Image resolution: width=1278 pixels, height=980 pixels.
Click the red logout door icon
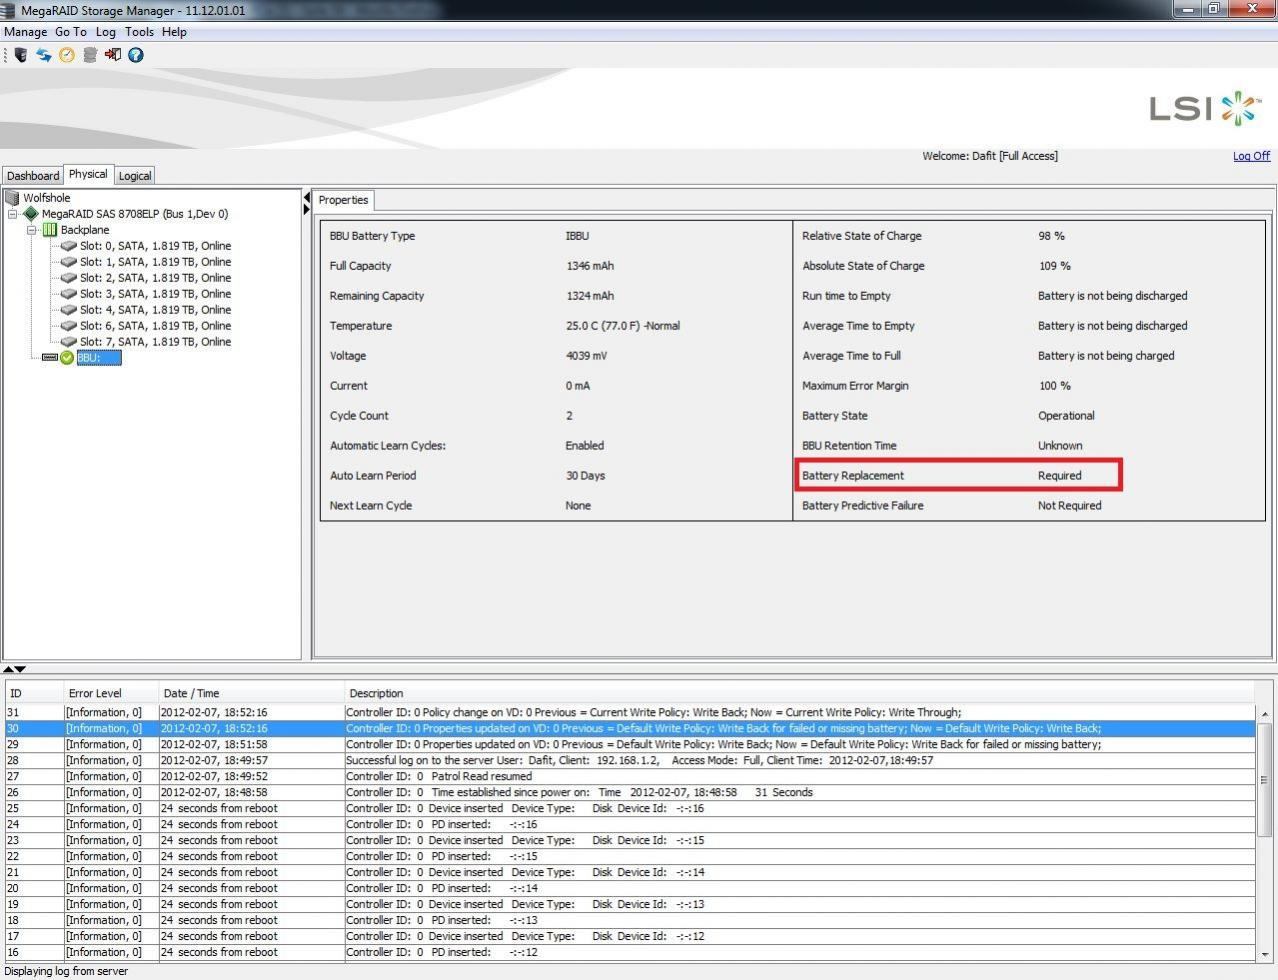[113, 55]
